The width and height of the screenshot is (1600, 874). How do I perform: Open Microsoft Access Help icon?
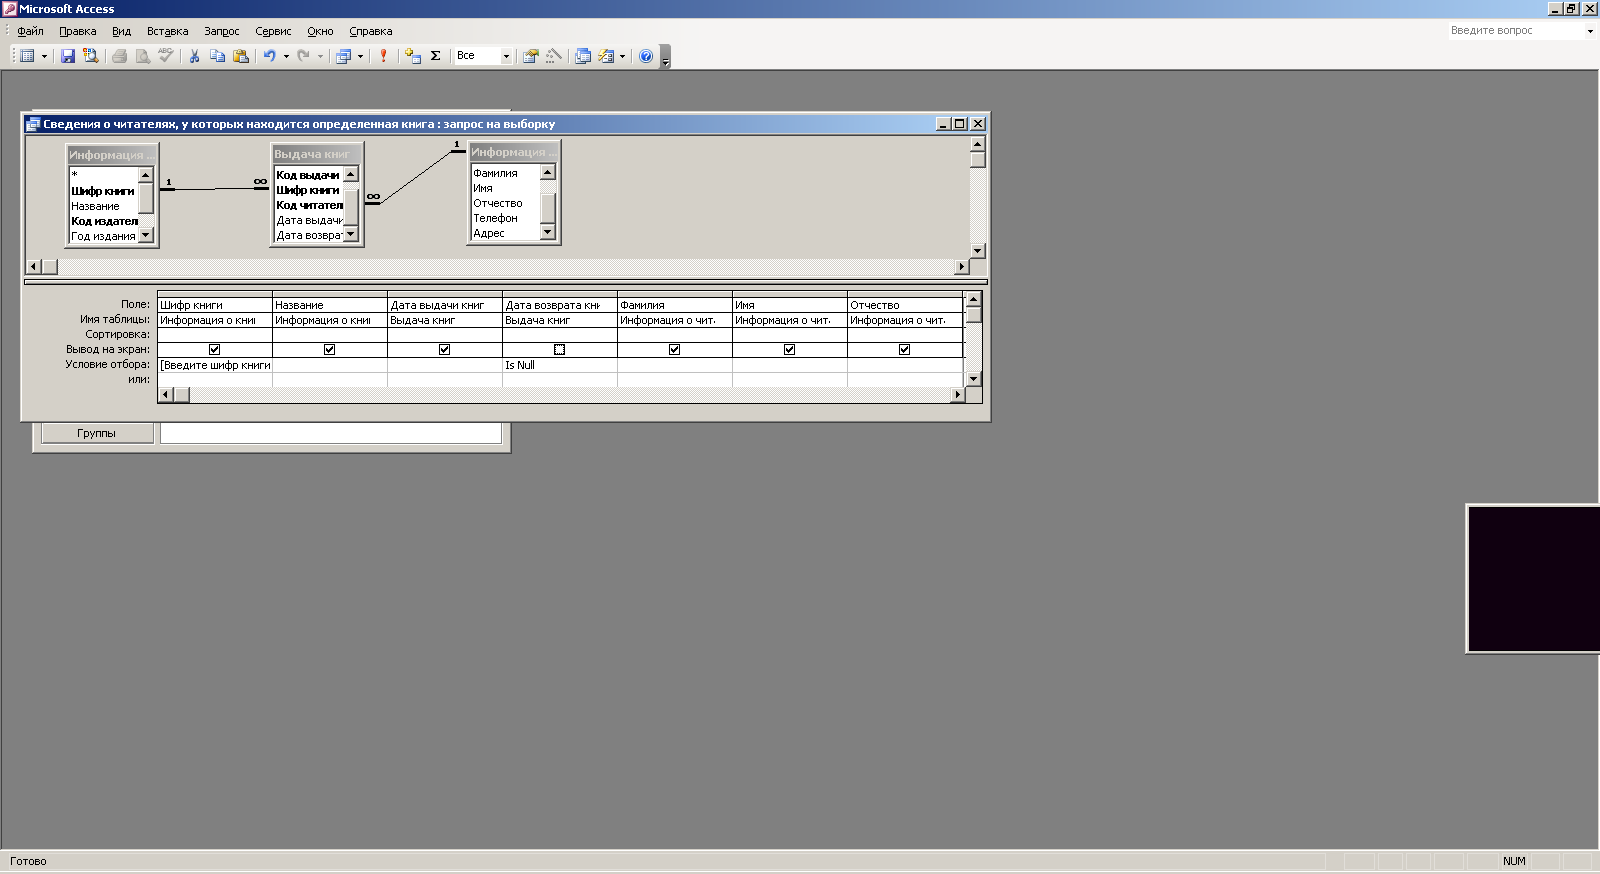pos(646,56)
